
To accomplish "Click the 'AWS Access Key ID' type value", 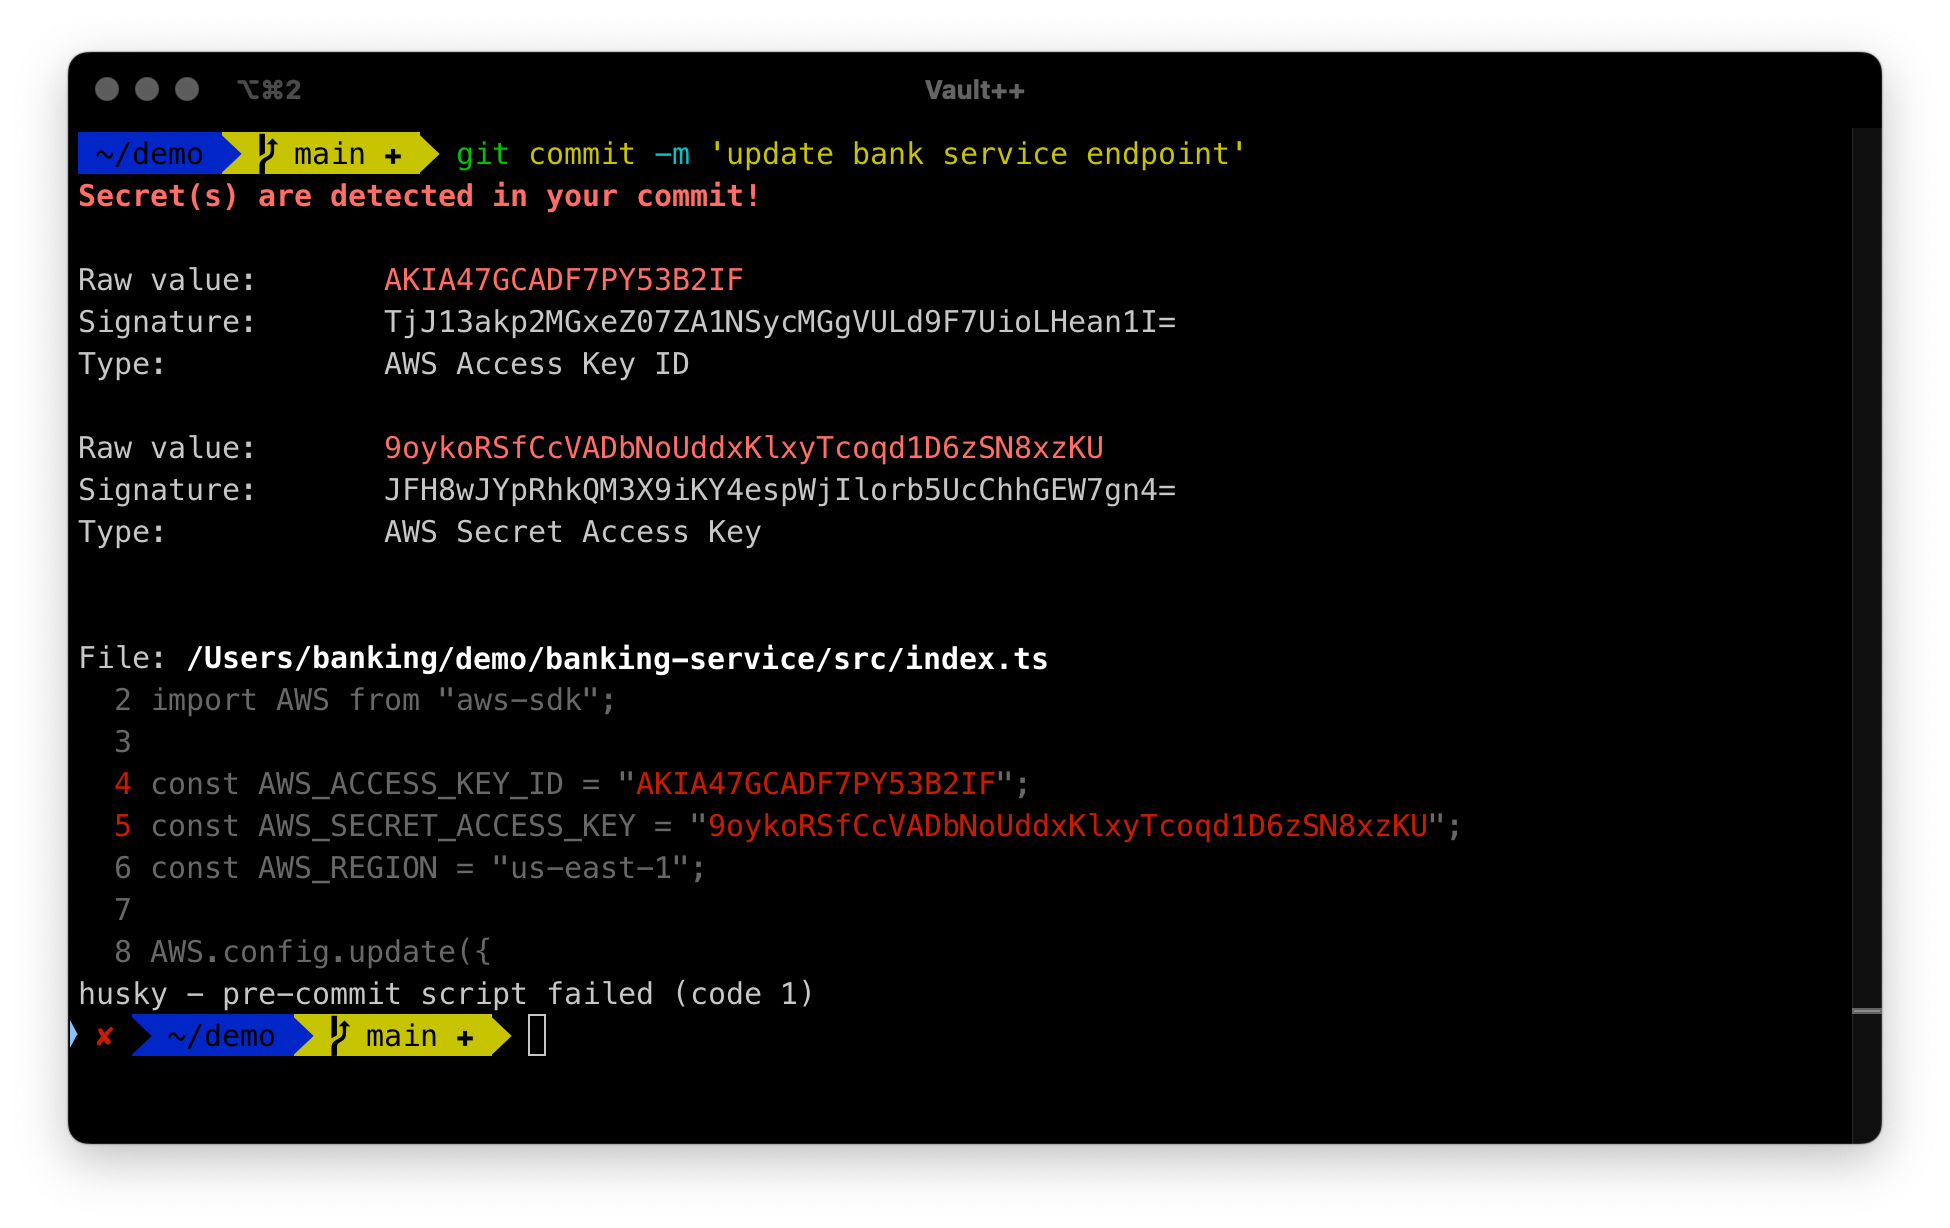I will (x=537, y=364).
